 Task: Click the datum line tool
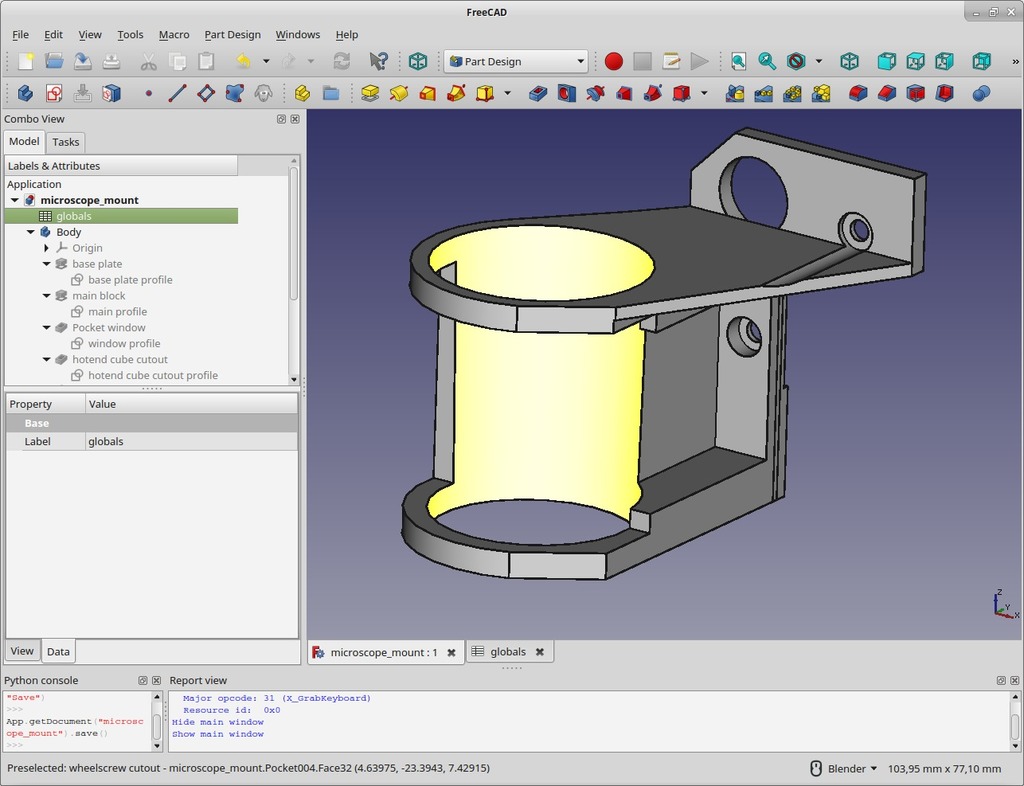click(x=177, y=93)
